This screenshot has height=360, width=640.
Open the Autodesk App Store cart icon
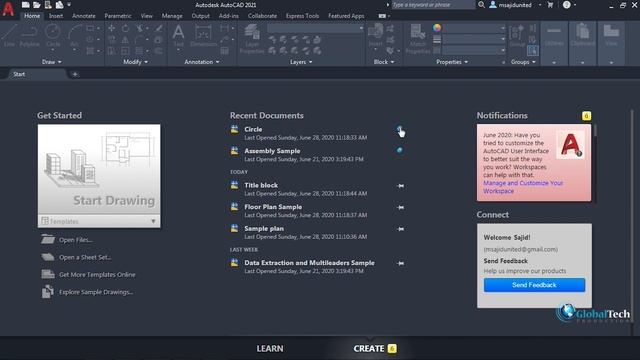click(550, 5)
